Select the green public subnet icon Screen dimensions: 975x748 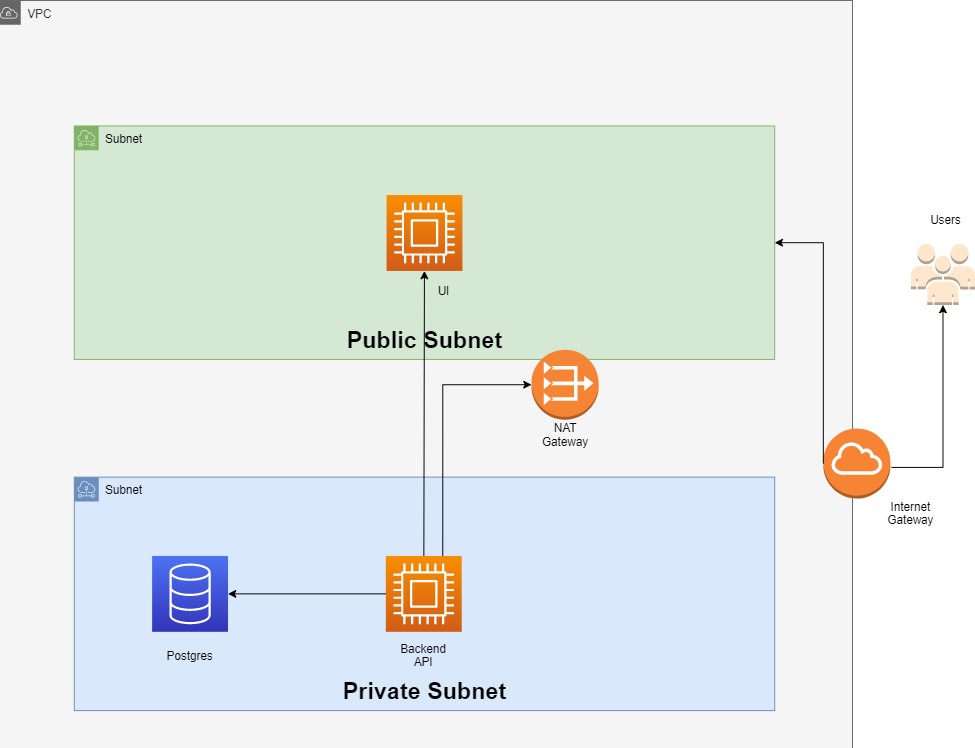coord(86,138)
